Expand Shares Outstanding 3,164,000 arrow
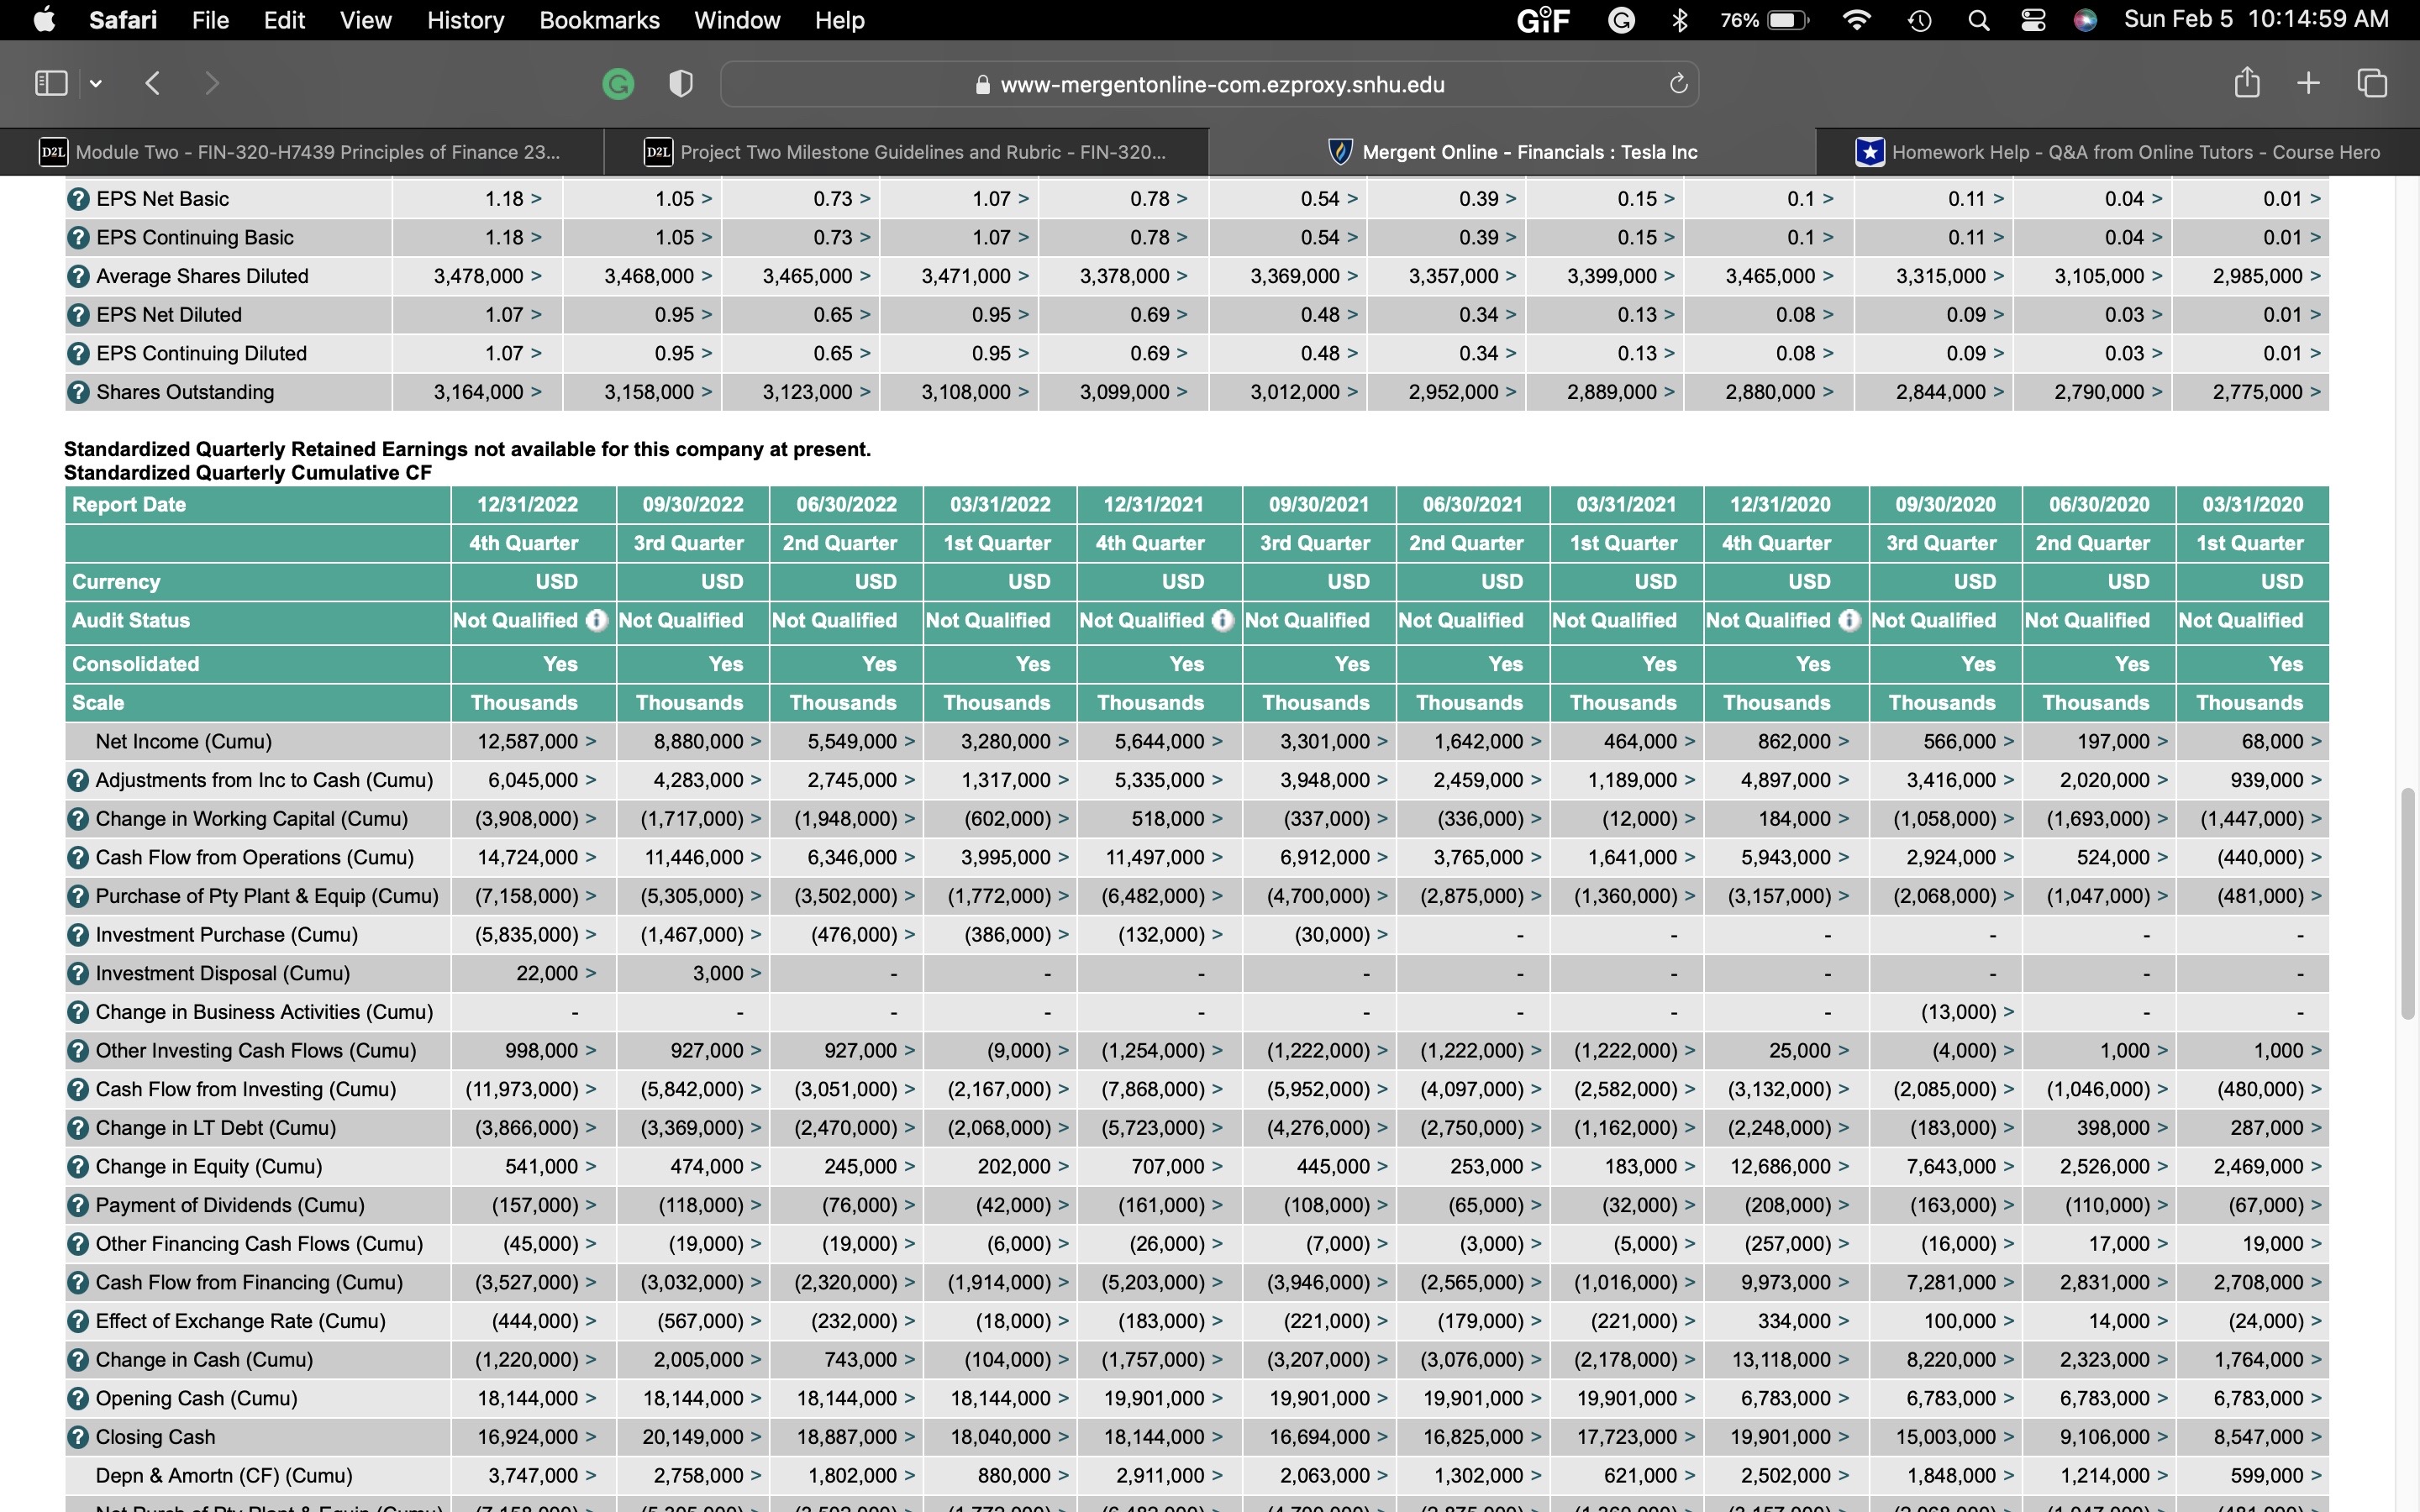Image resolution: width=2420 pixels, height=1512 pixels. (x=537, y=392)
